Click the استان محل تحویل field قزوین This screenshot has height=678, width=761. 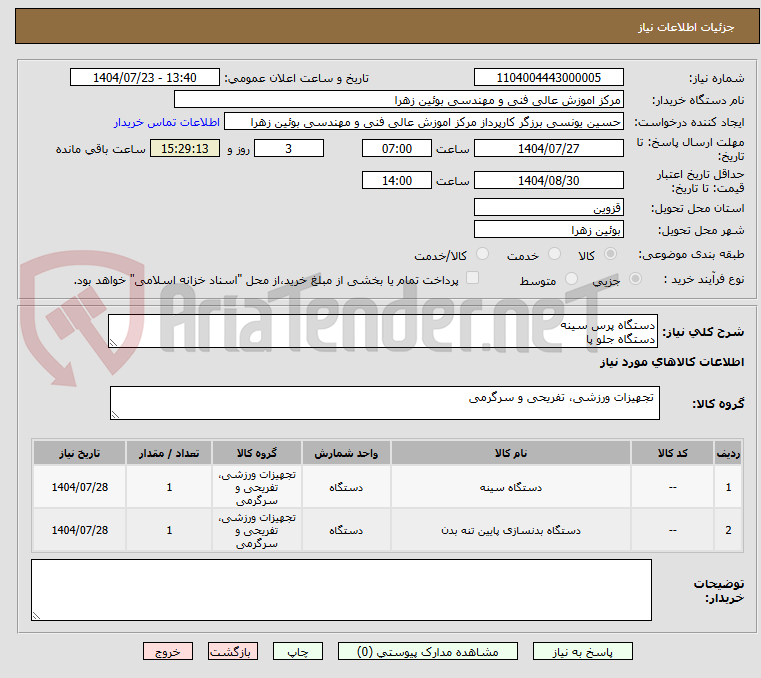coord(548,207)
